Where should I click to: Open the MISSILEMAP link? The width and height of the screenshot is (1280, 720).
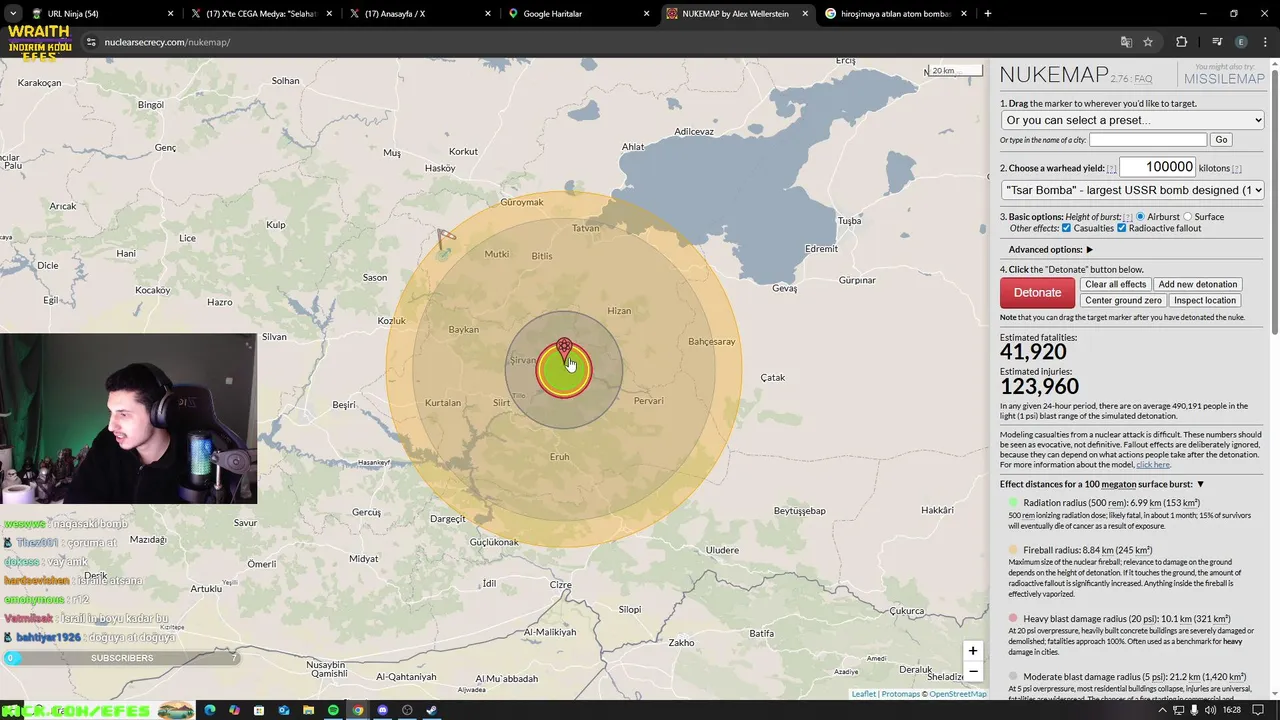coord(1224,79)
